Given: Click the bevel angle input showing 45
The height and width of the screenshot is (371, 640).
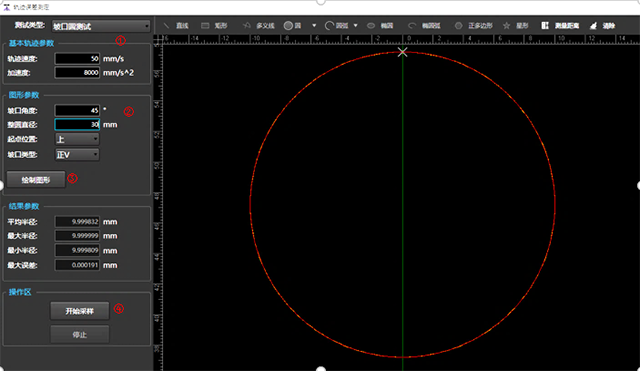Looking at the screenshot, I should 77,110.
